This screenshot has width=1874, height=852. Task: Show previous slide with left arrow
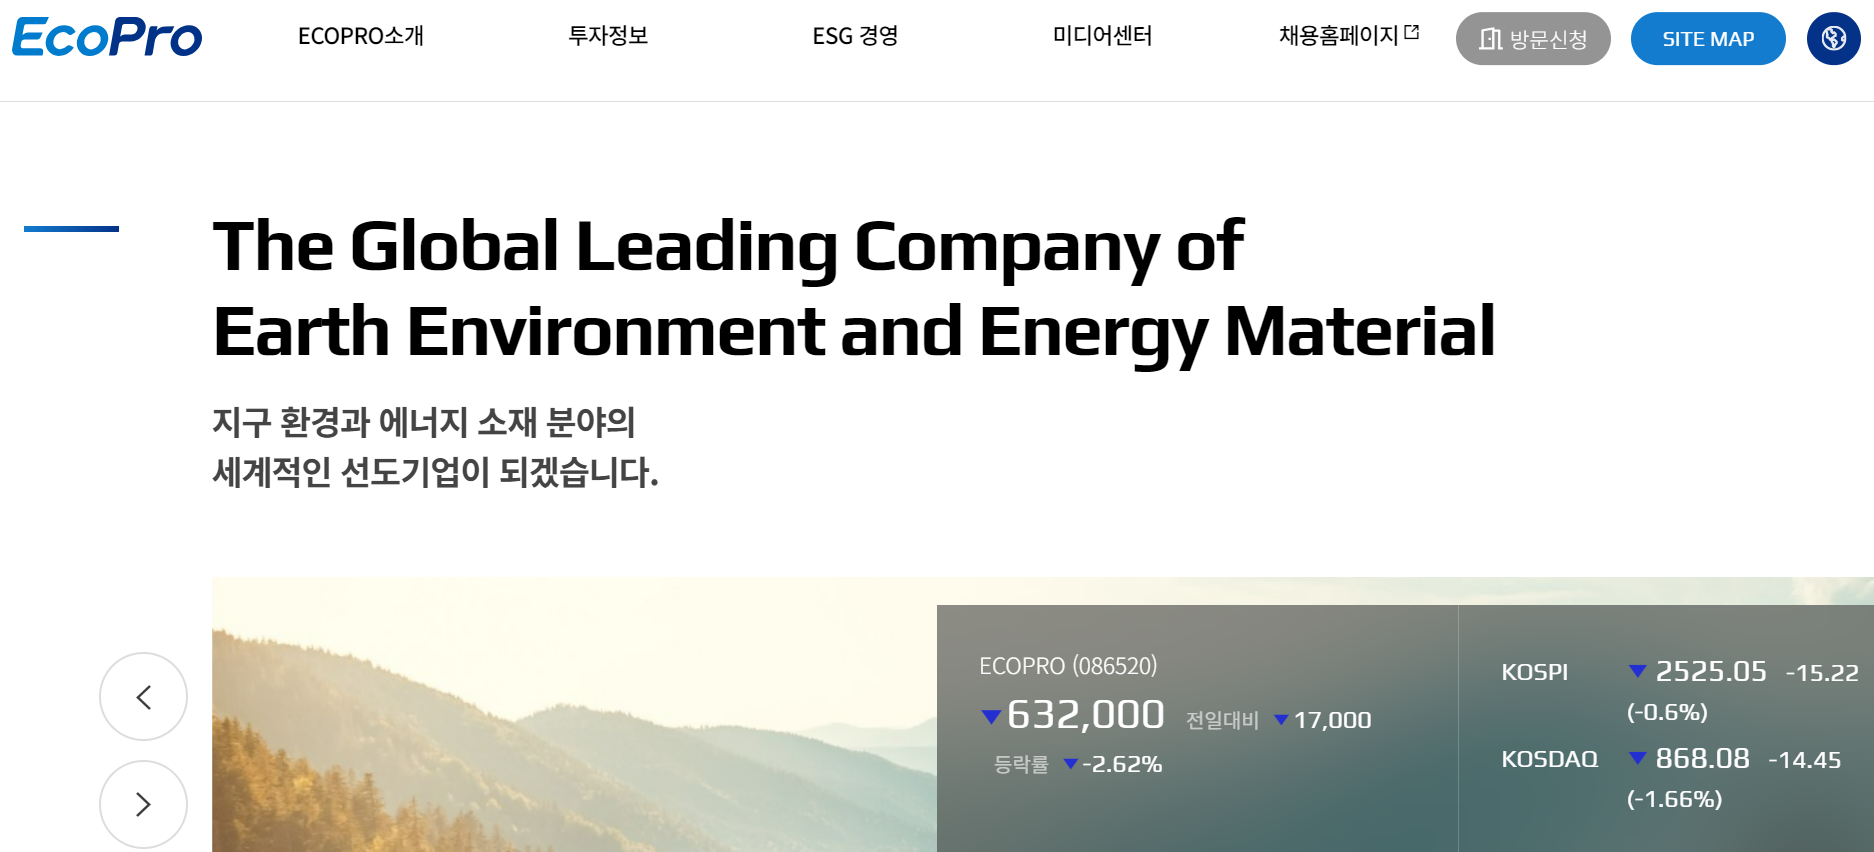143,696
